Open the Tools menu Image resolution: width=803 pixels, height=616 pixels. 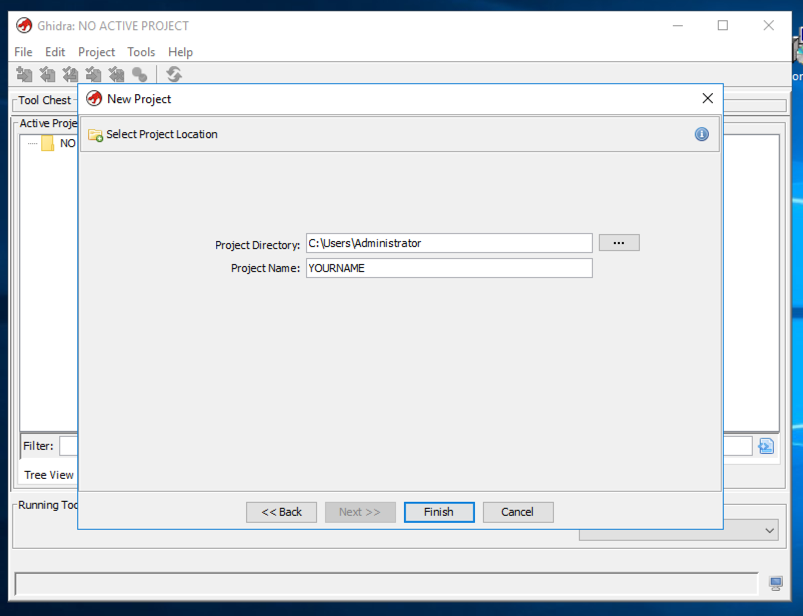pyautogui.click(x=141, y=52)
